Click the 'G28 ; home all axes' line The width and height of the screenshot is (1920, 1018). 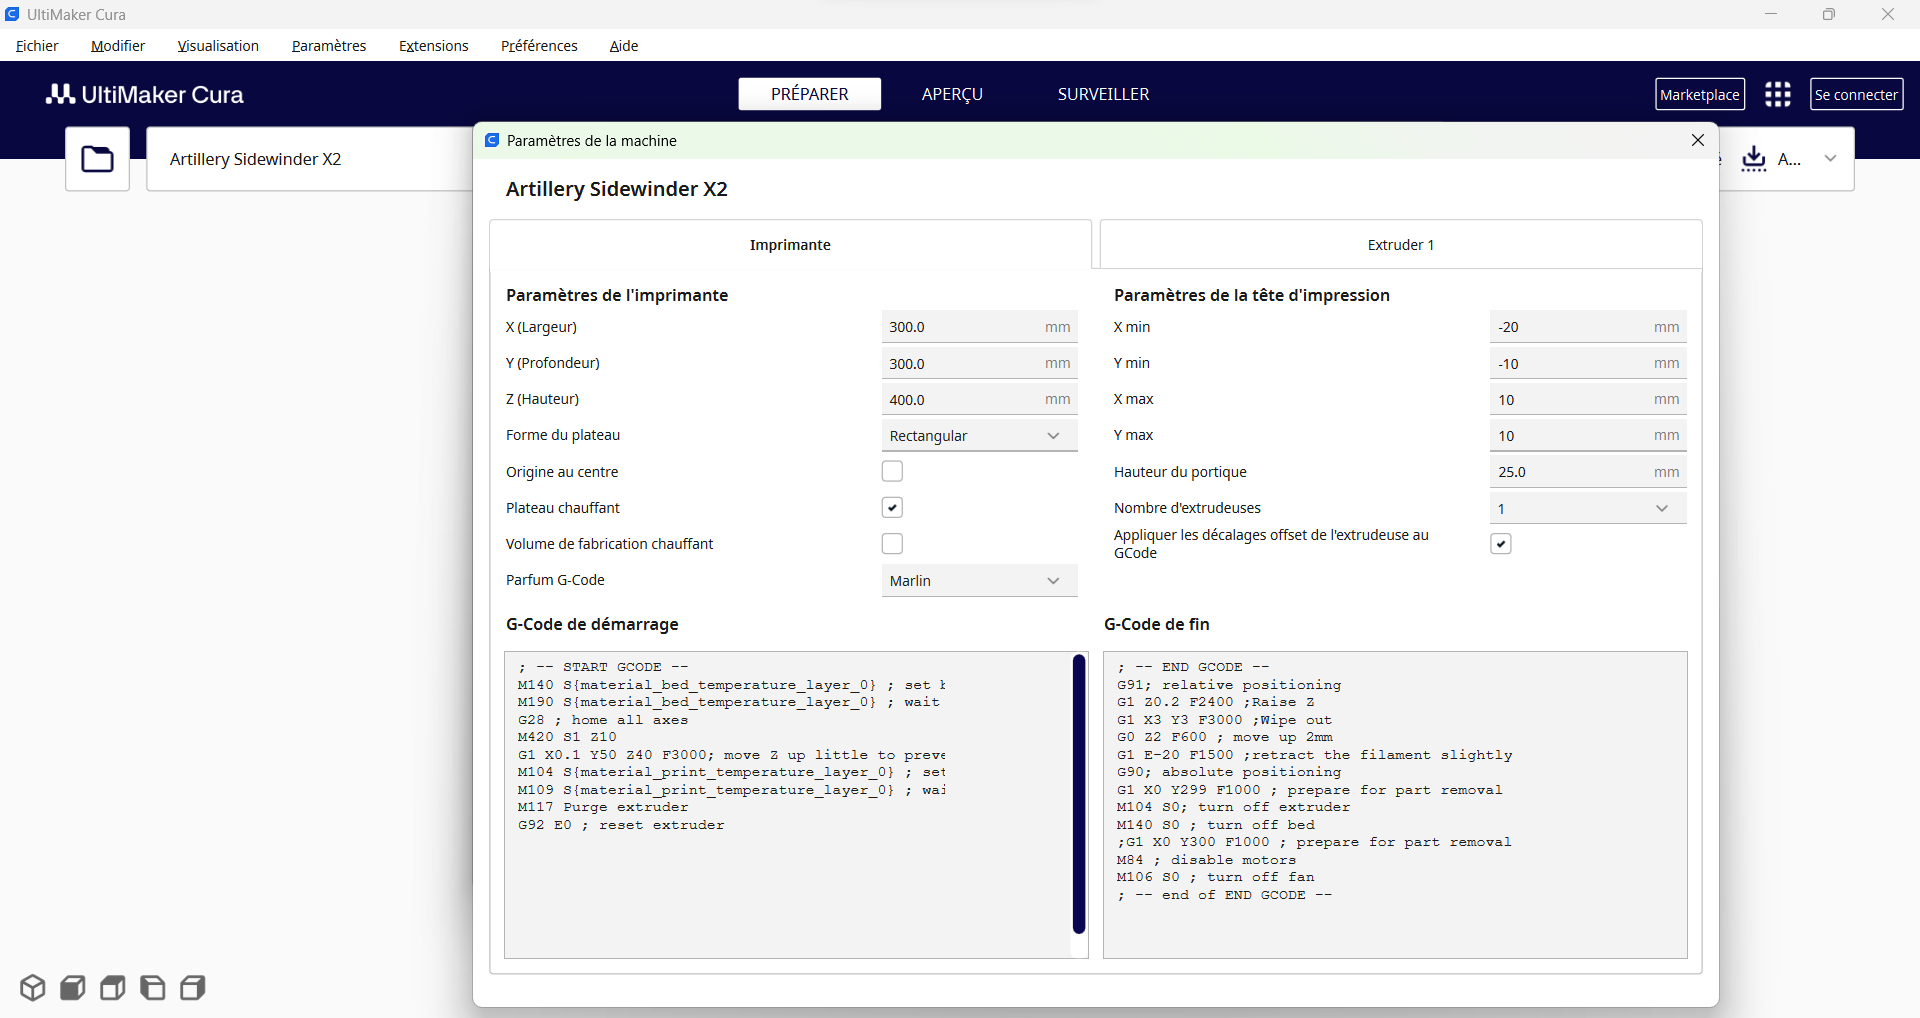coord(603,720)
